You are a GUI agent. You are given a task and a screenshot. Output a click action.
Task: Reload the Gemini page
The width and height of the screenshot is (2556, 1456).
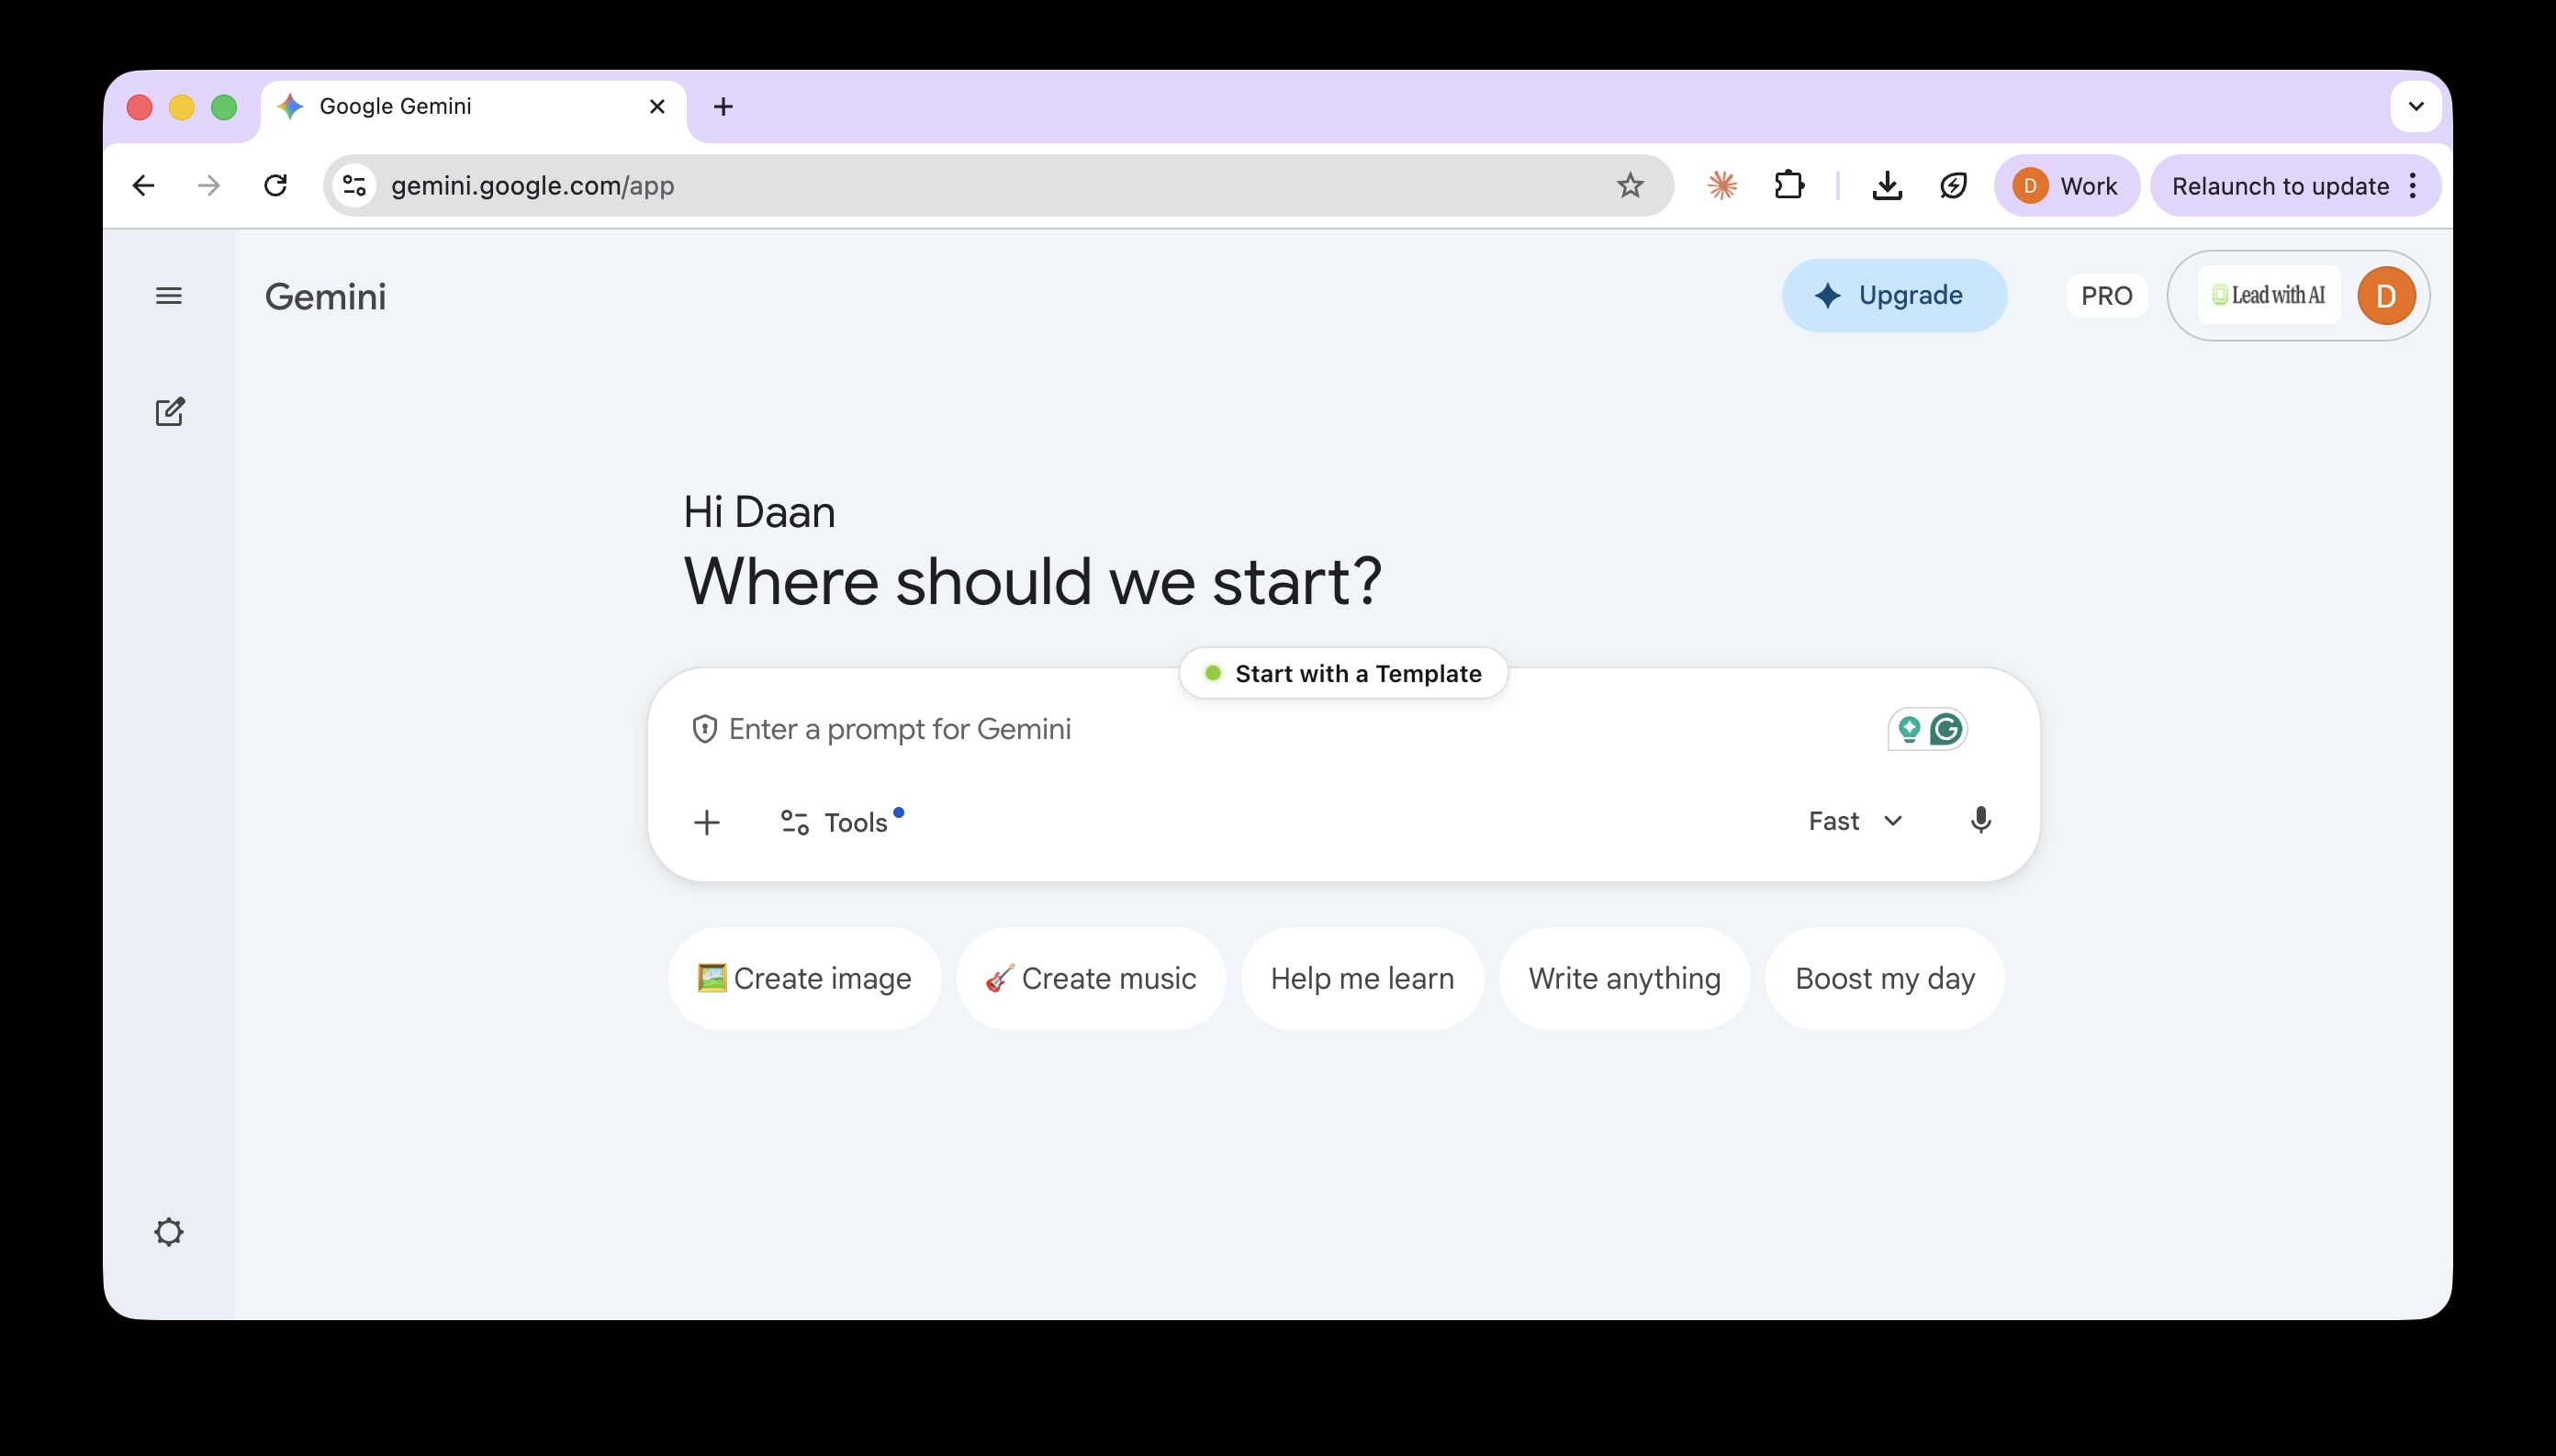tap(275, 185)
